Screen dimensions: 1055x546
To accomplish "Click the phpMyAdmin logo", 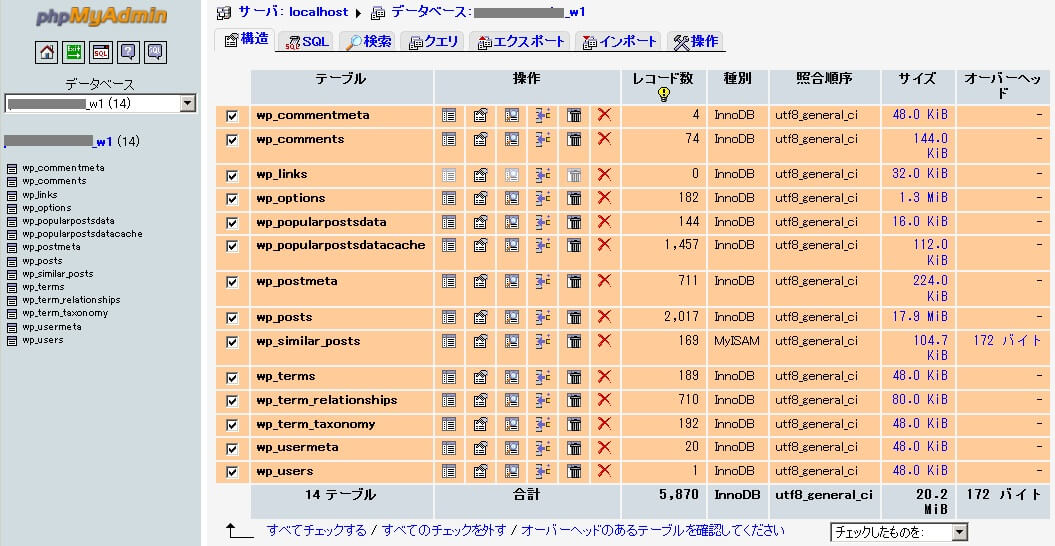I will click(101, 15).
